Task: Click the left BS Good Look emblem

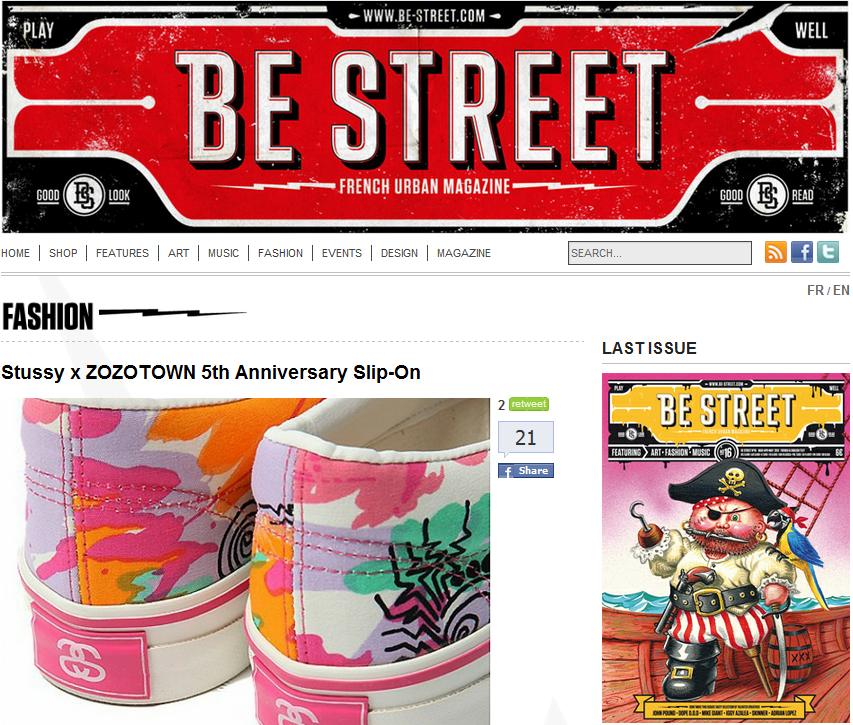Action: click(x=83, y=195)
